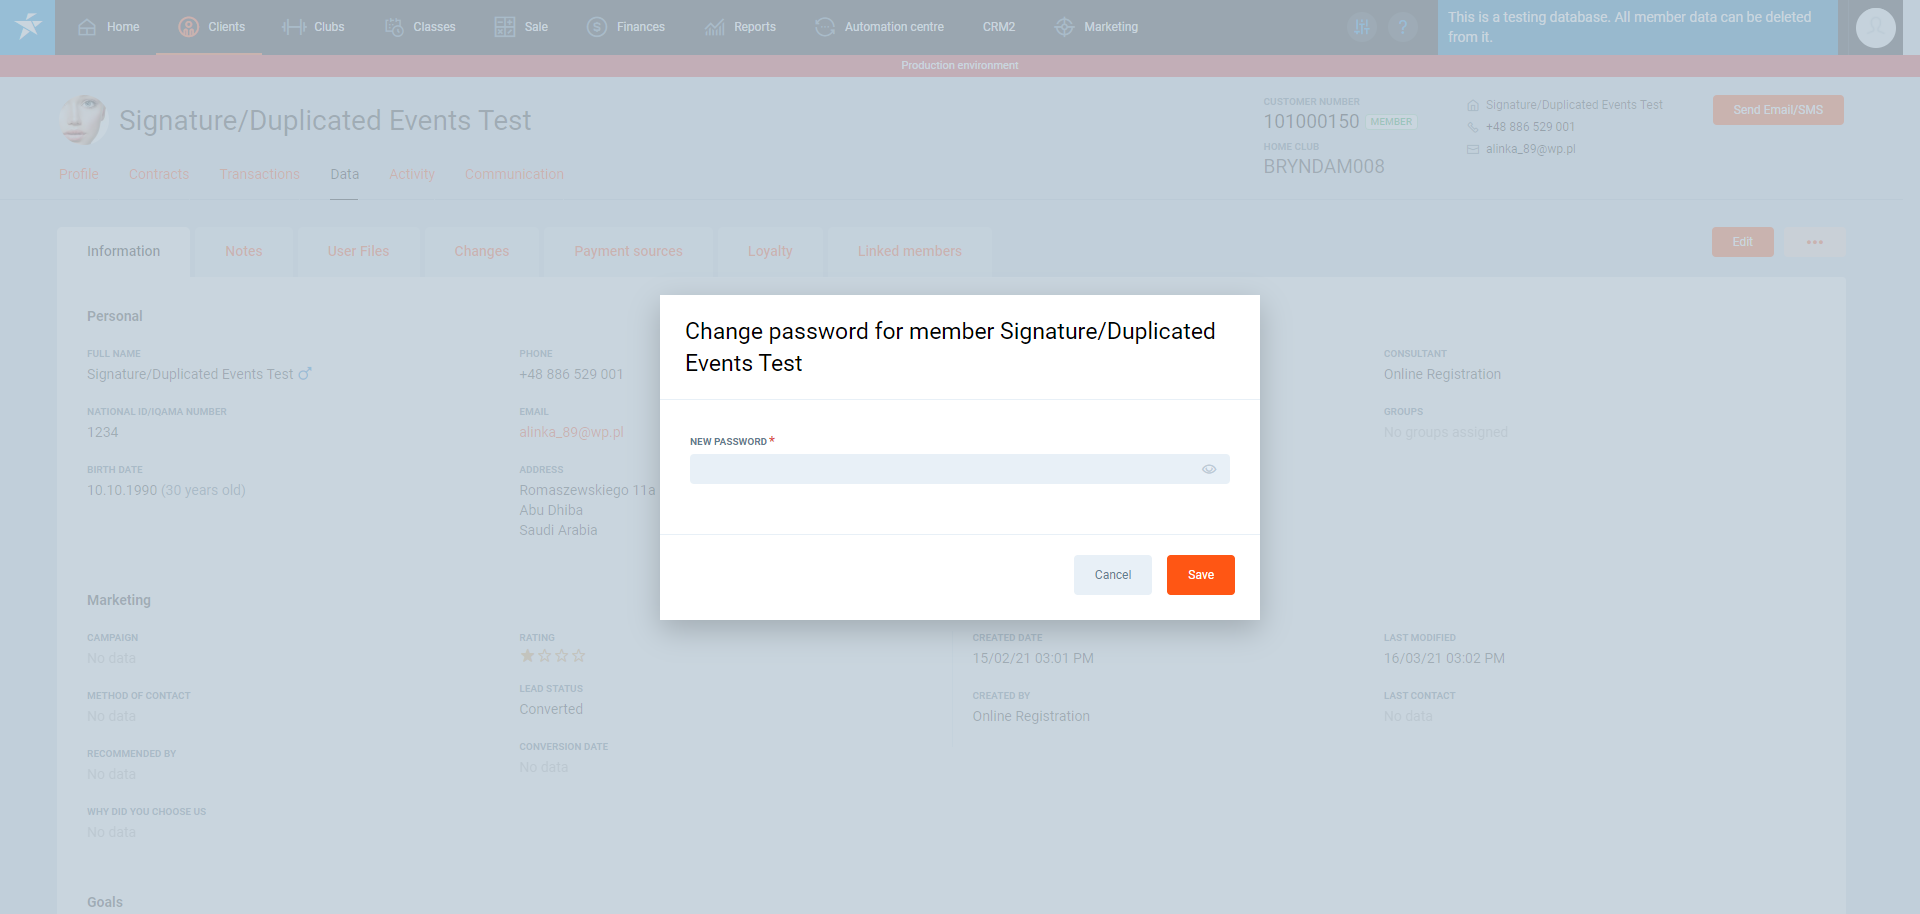The width and height of the screenshot is (1920, 914).
Task: Click the Send Email/SMS button
Action: tap(1777, 110)
